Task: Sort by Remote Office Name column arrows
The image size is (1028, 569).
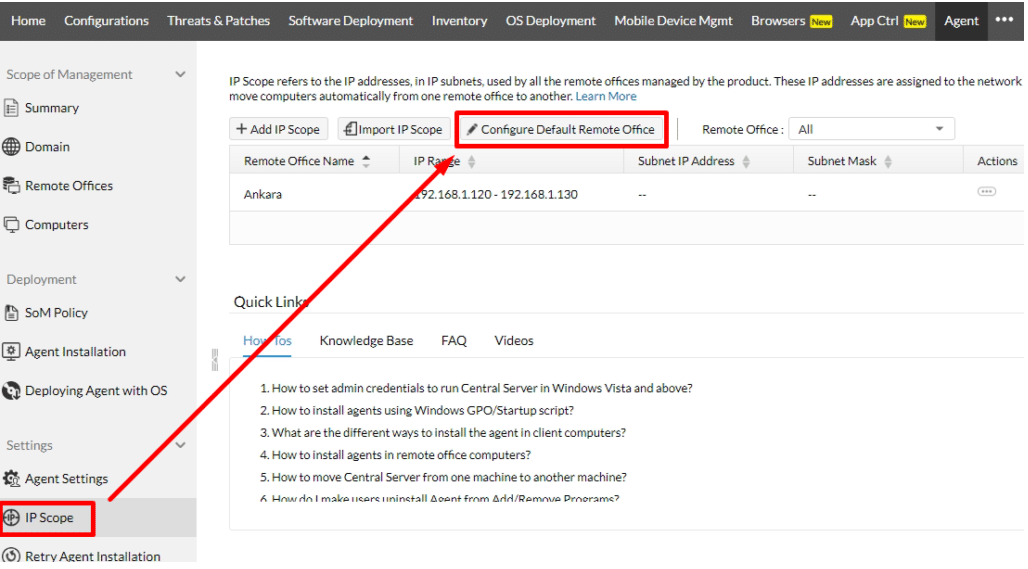Action: coord(366,161)
